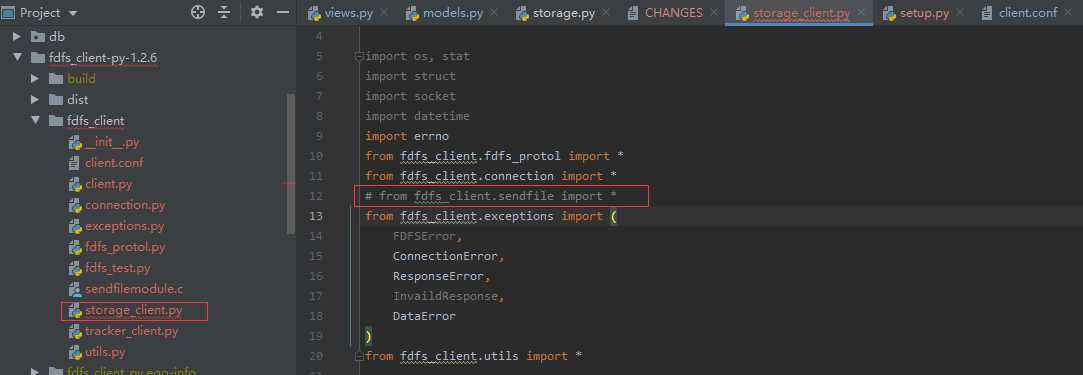Click the project tree vertical scrollbar
This screenshot has width=1083, height=375.
click(291, 164)
